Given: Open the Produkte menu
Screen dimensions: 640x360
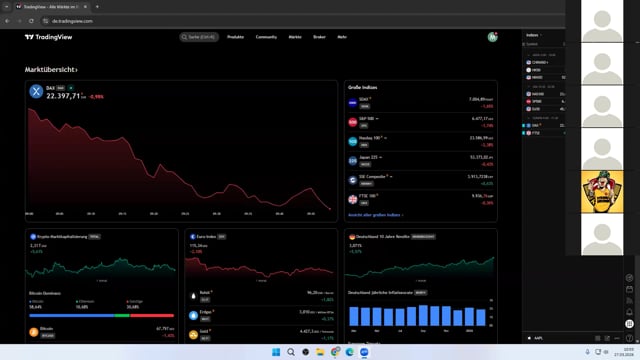Looking at the screenshot, I should (x=236, y=37).
